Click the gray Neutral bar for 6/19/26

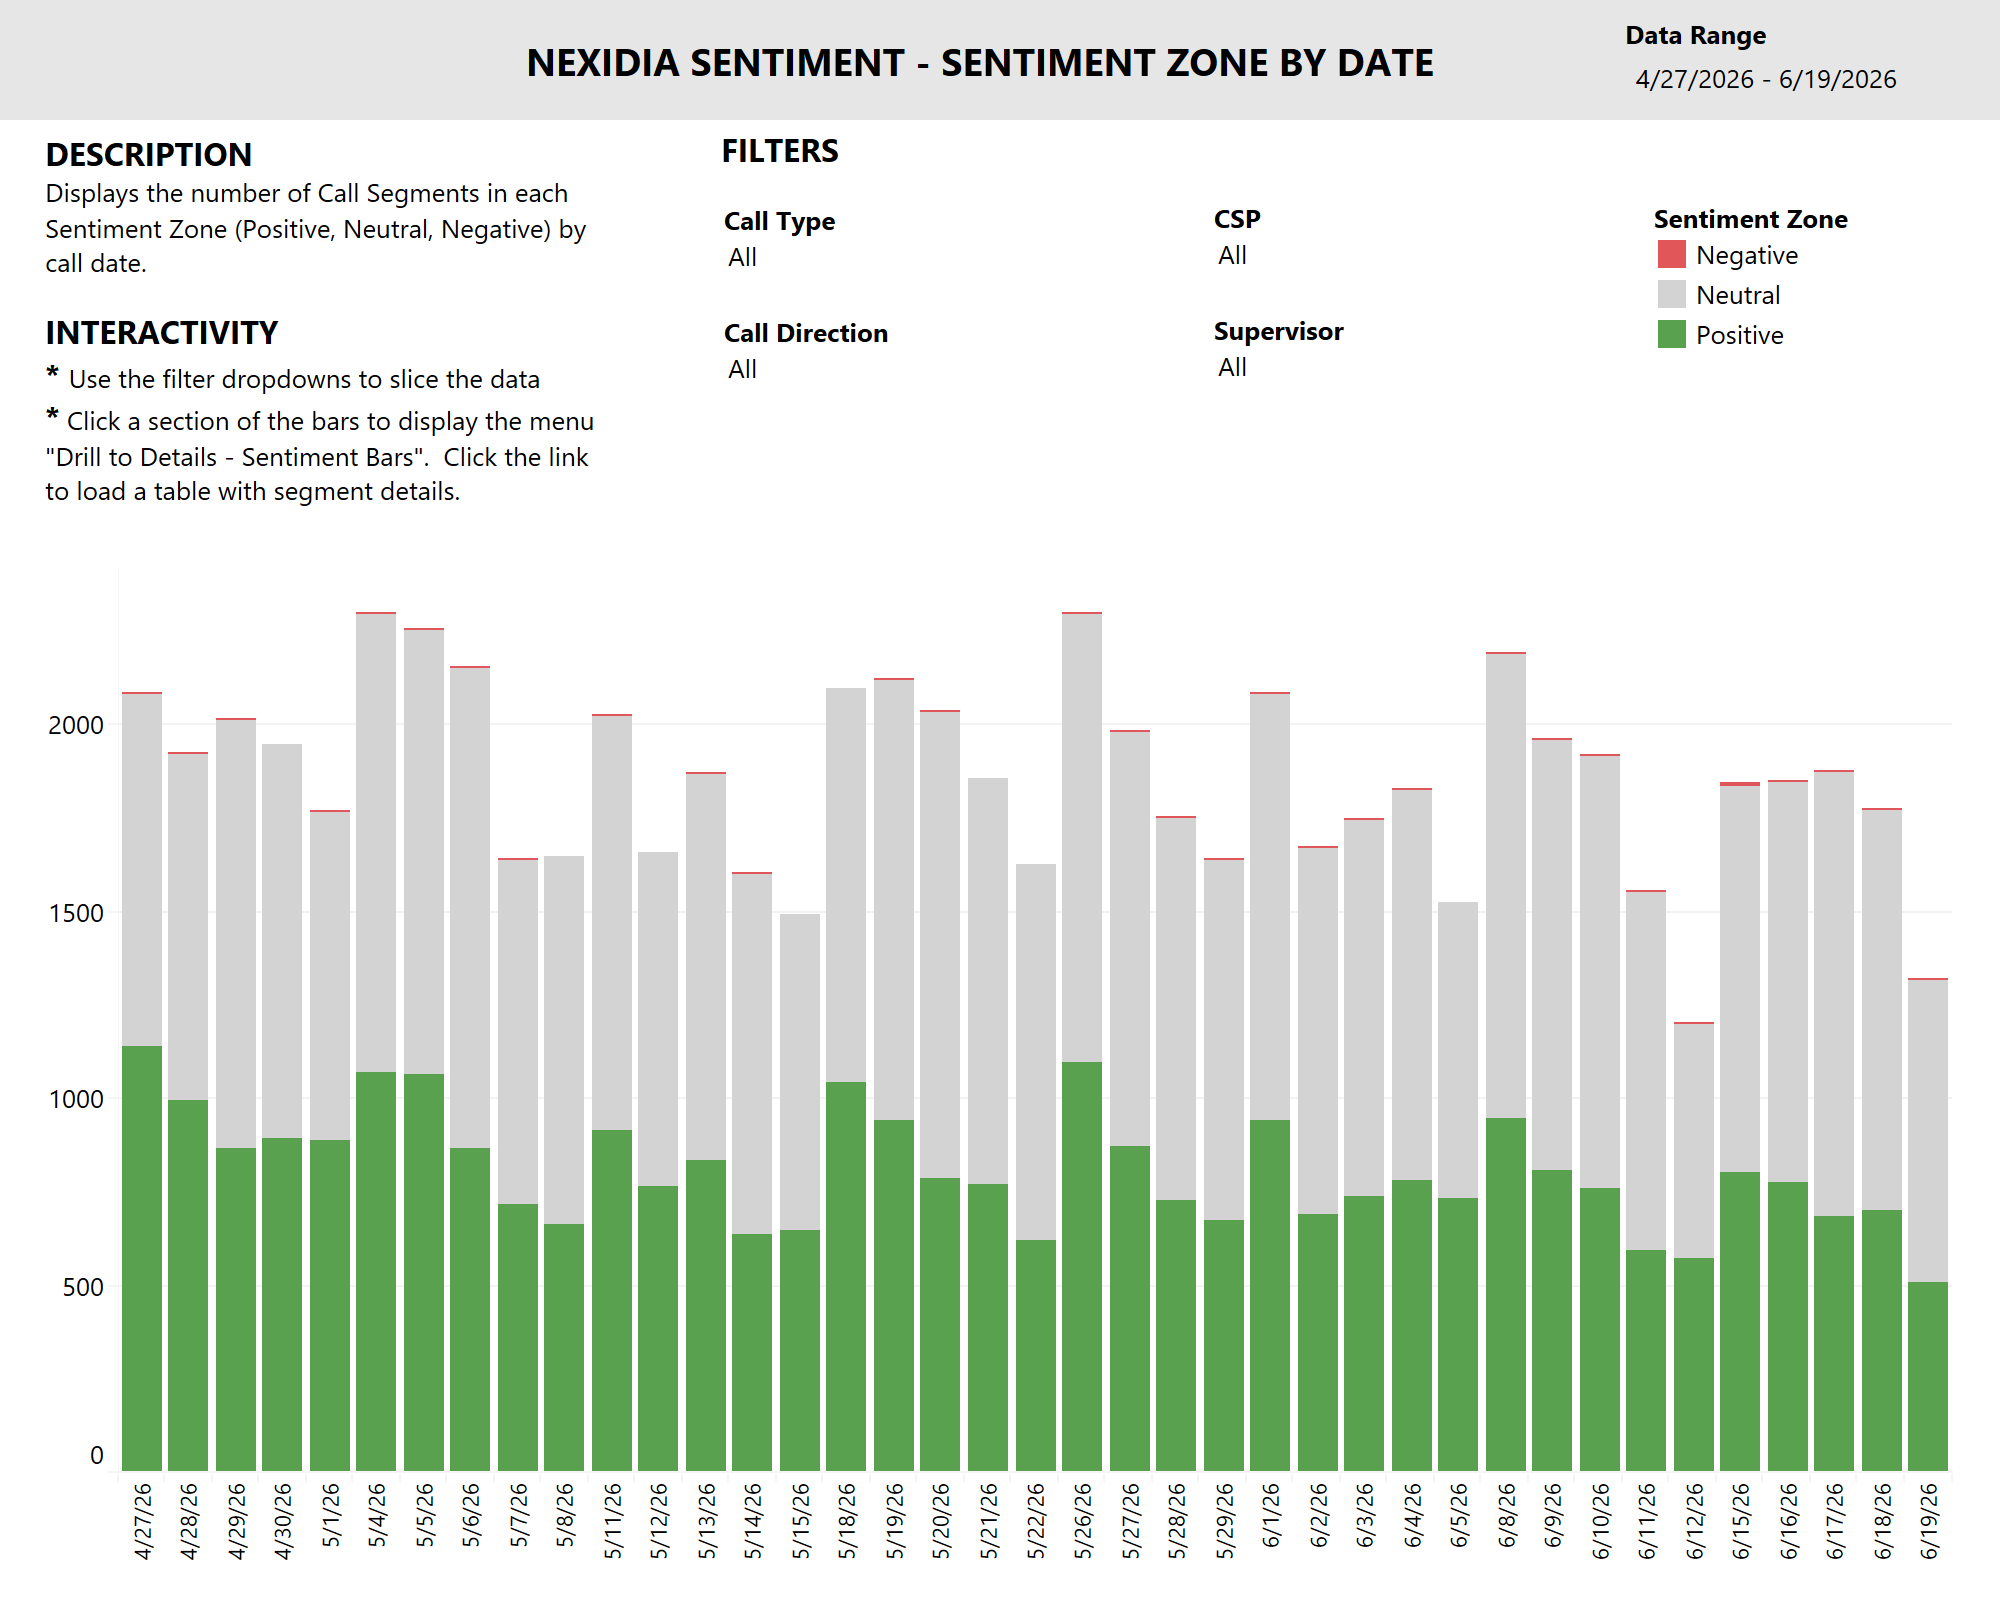[1928, 1131]
